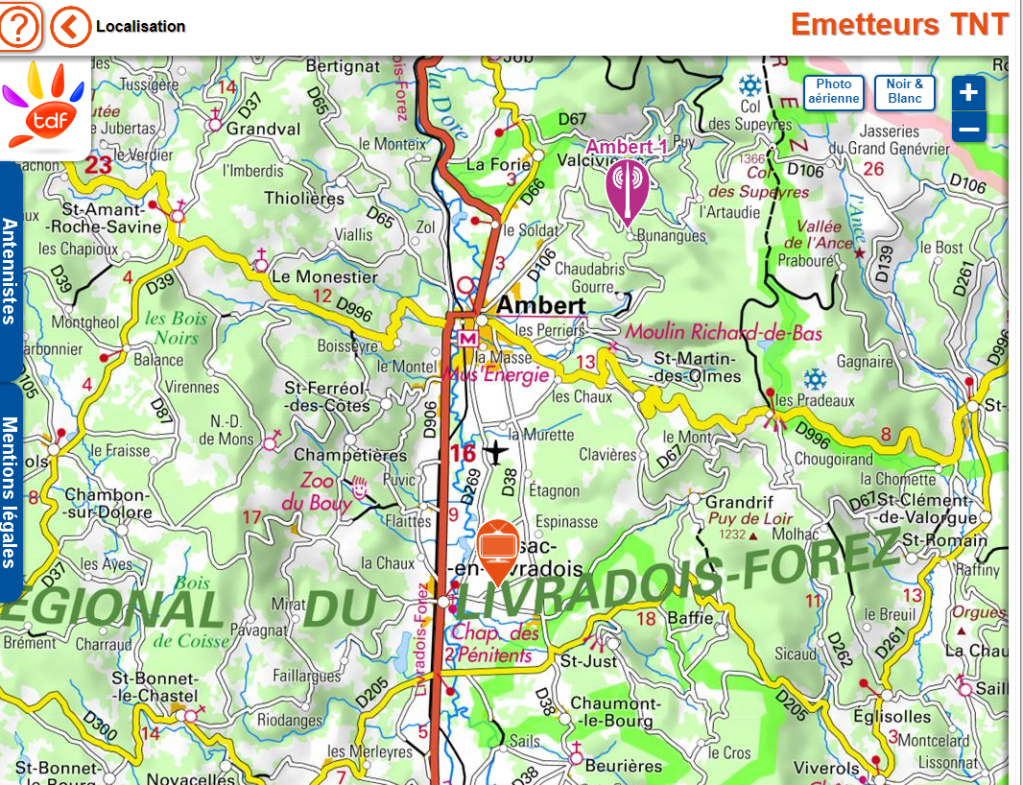The width and height of the screenshot is (1023, 785).
Task: Toggle the Noir & Blanc map style
Action: pos(905,92)
